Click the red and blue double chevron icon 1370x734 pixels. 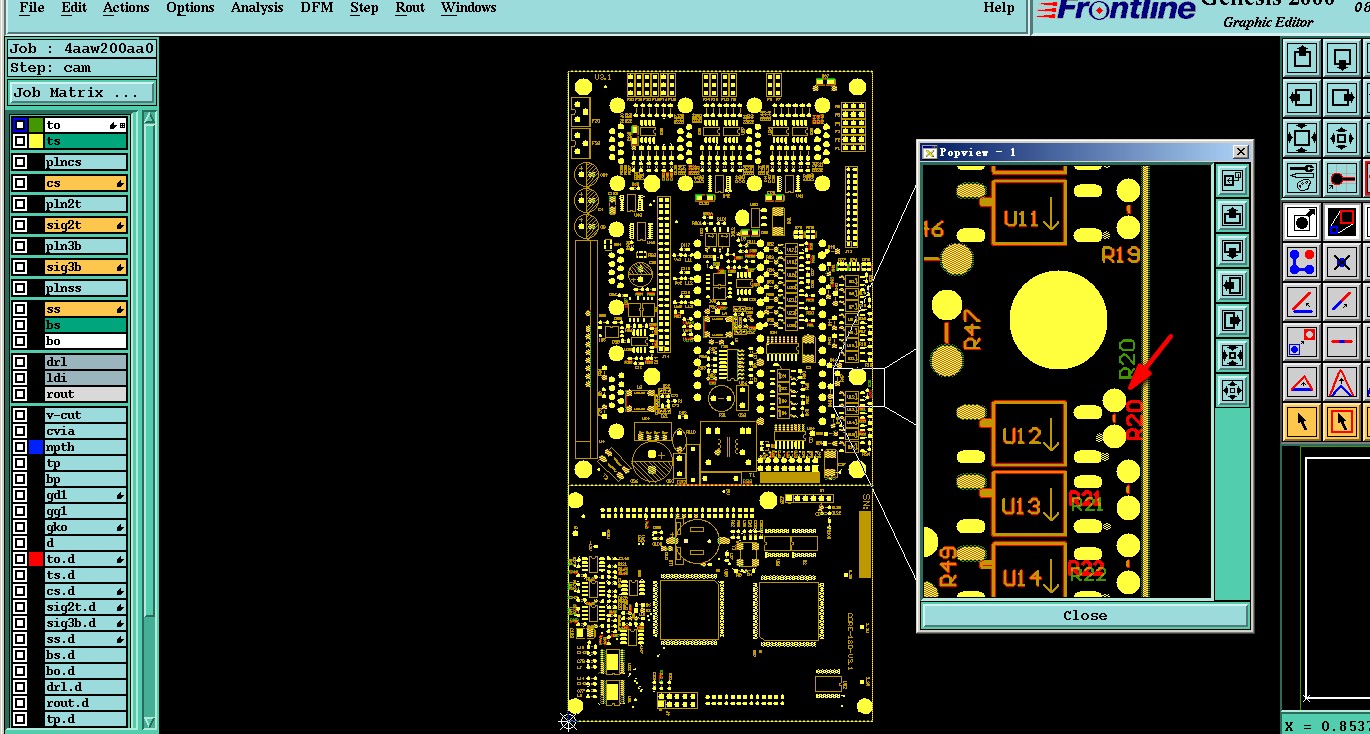[x=1341, y=382]
